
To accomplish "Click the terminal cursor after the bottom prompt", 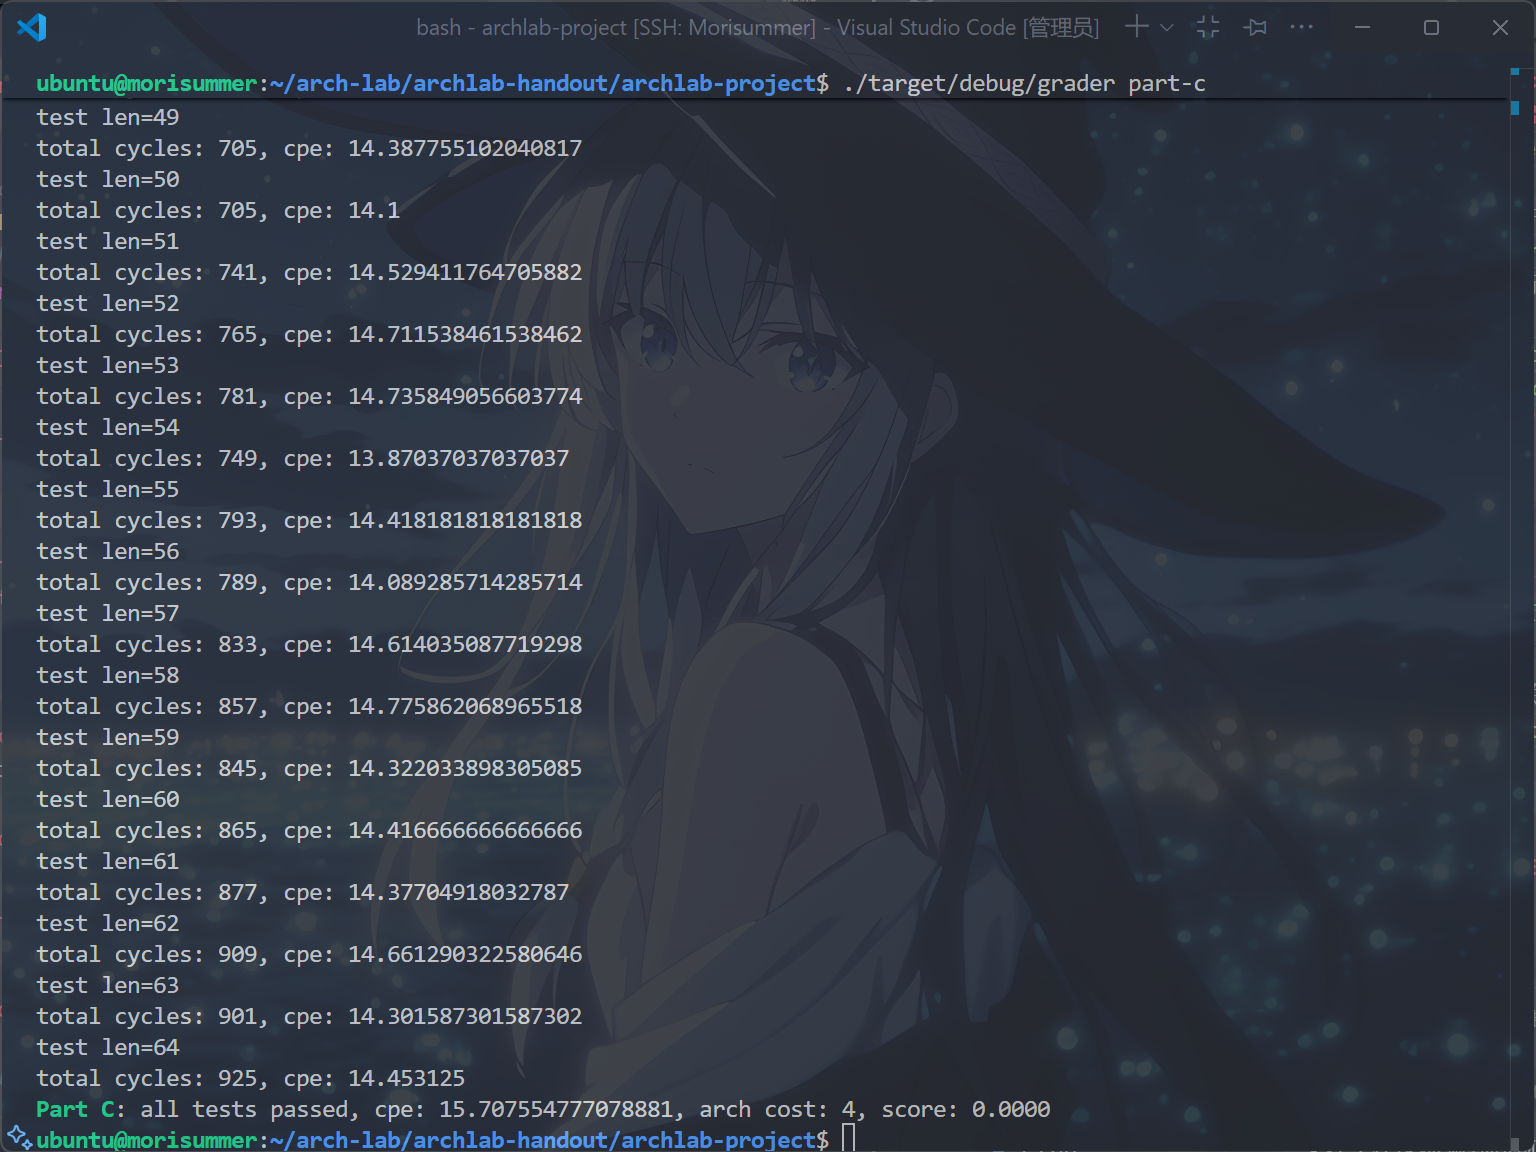I will [848, 1138].
